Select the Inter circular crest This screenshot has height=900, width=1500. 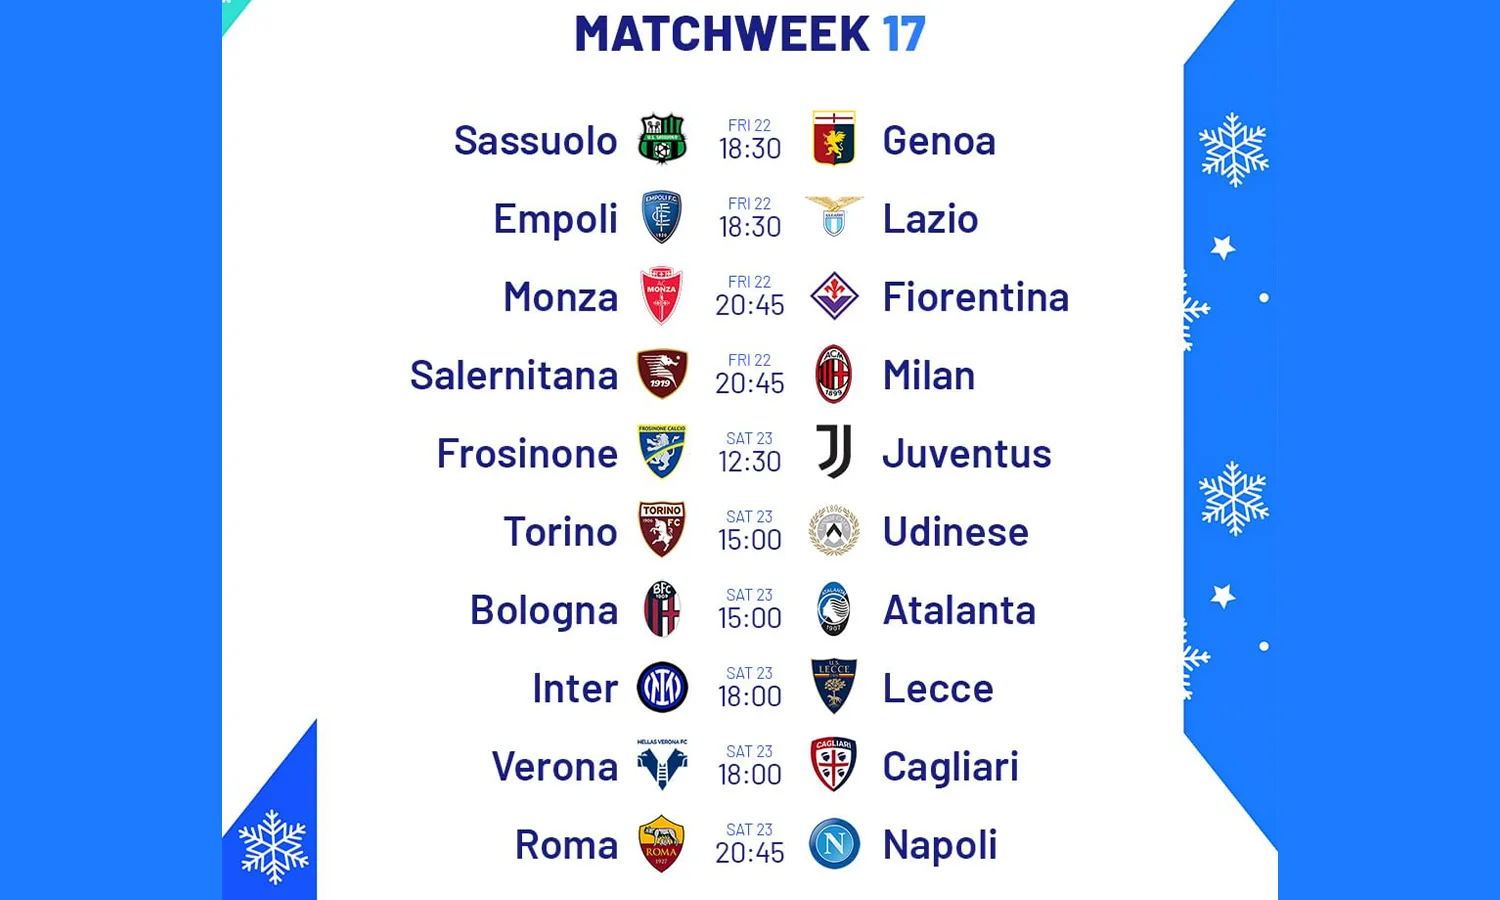(x=662, y=688)
